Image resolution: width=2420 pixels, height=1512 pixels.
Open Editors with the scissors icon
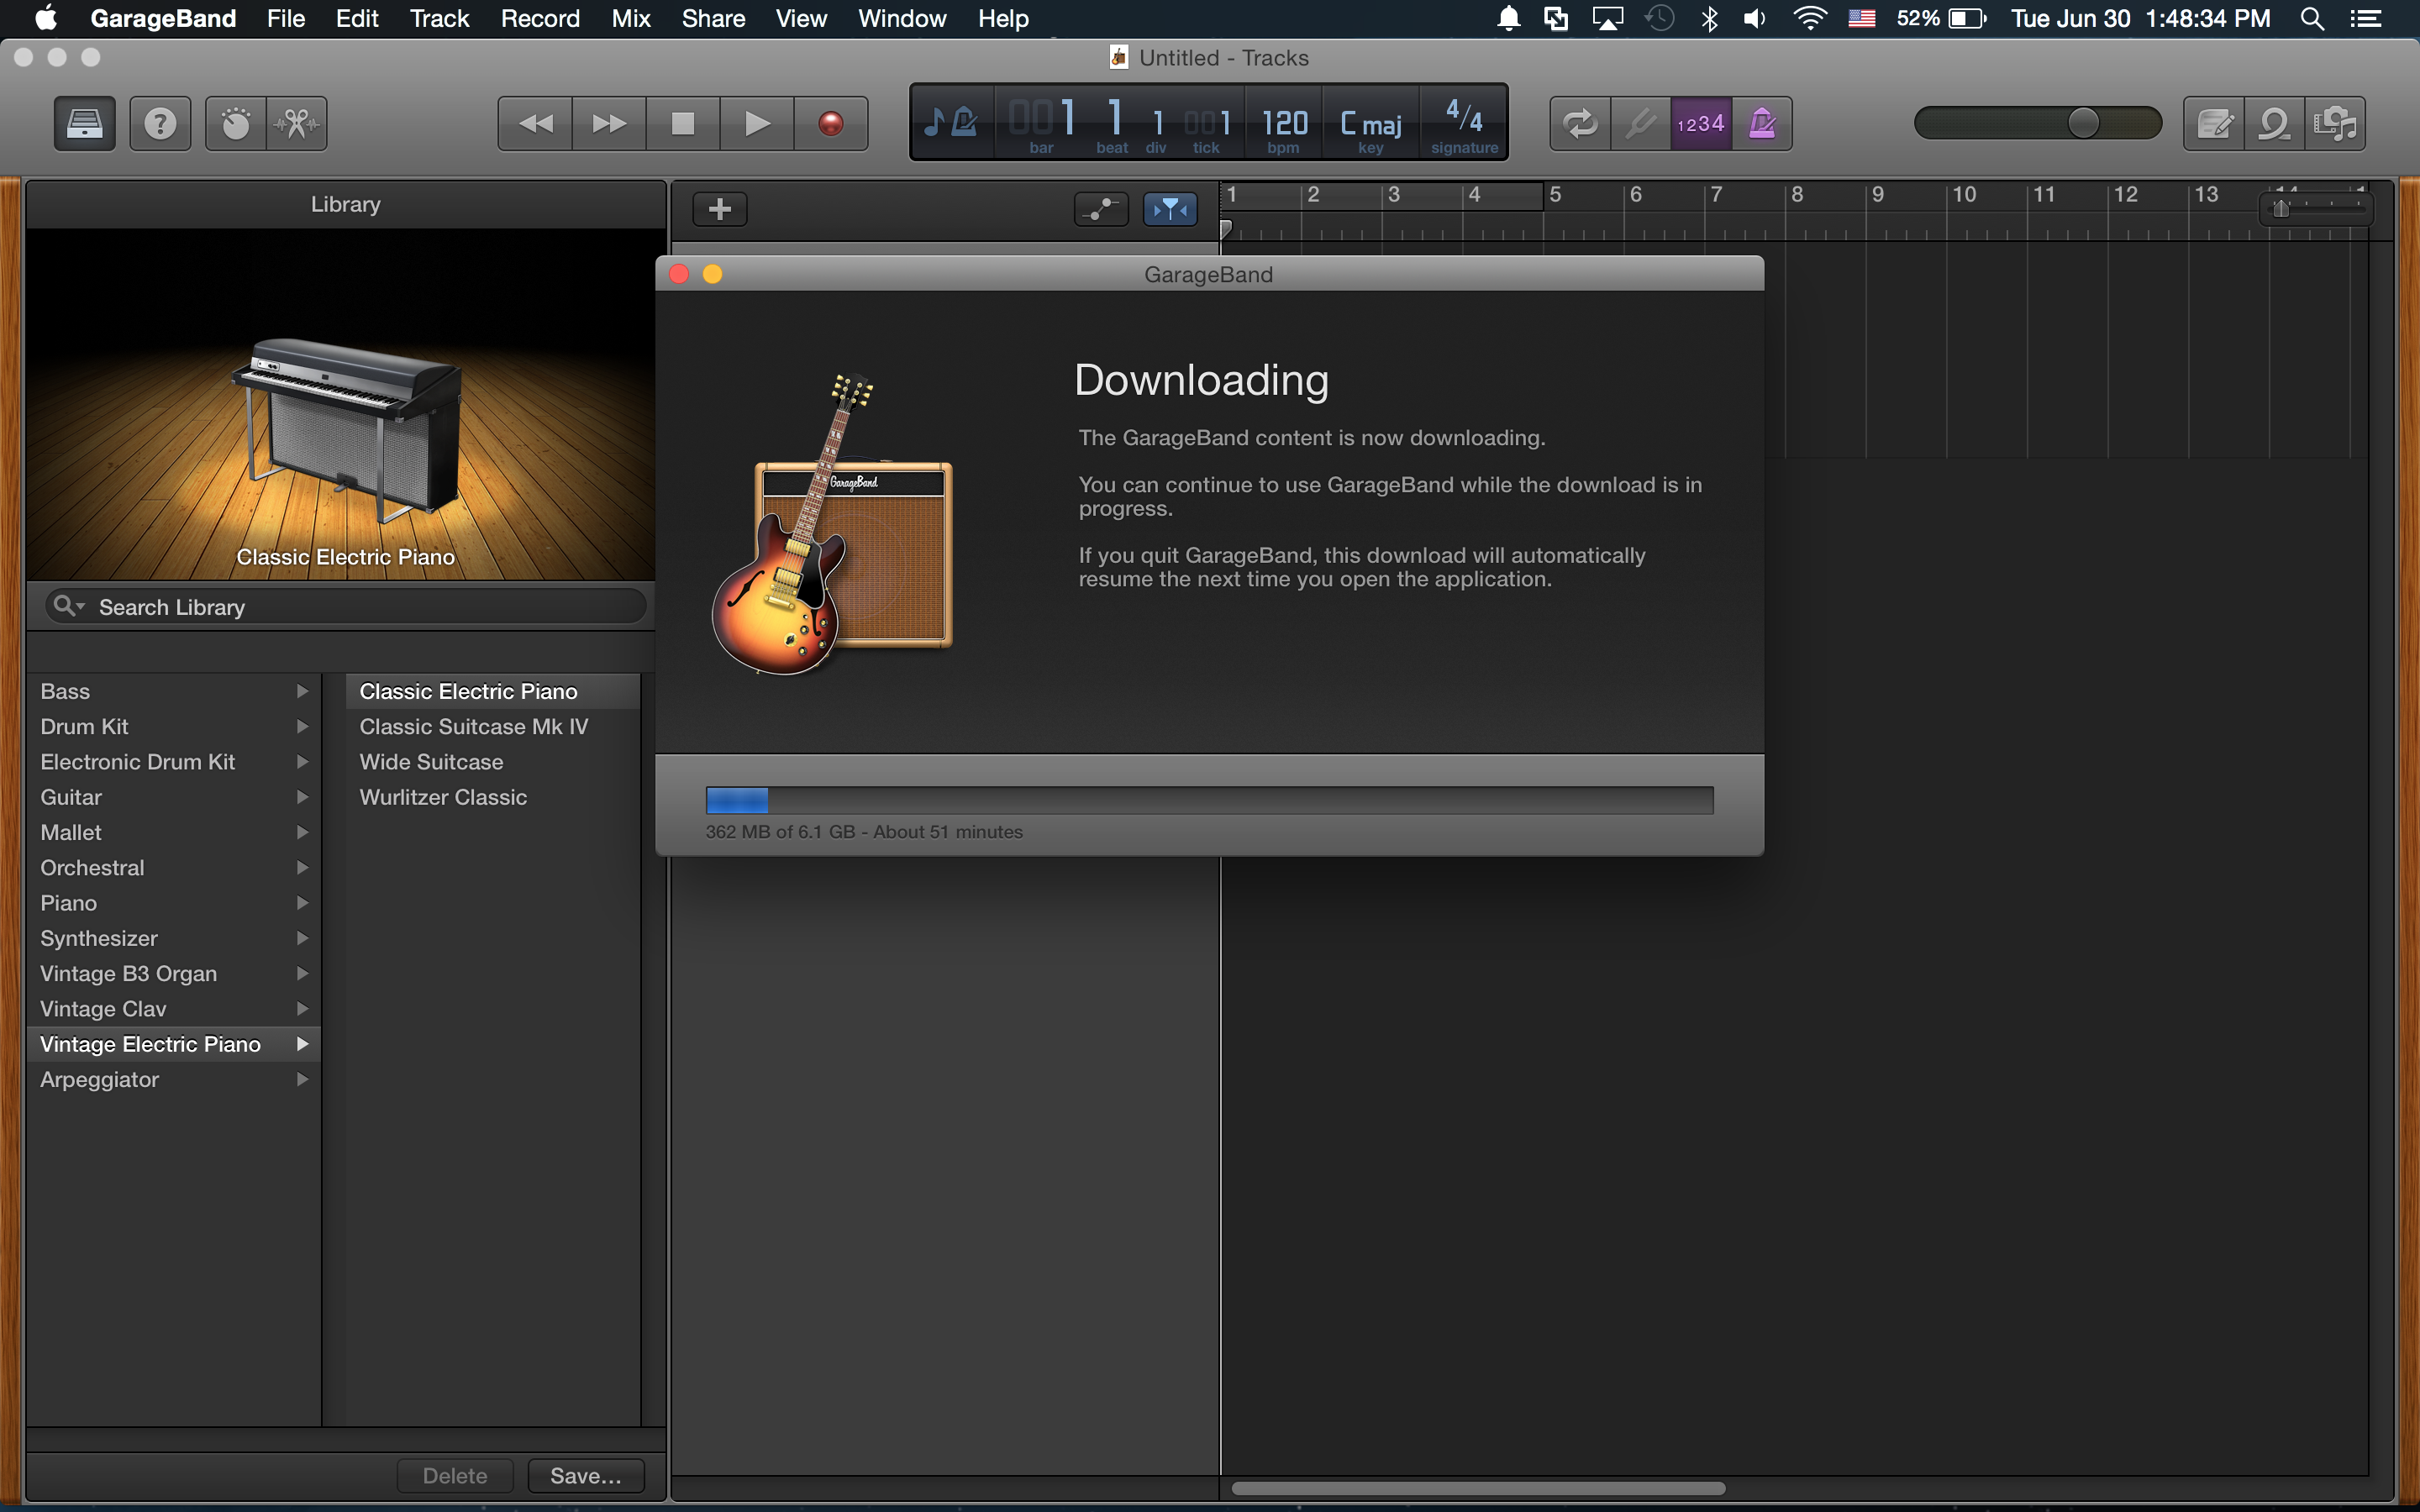click(297, 124)
